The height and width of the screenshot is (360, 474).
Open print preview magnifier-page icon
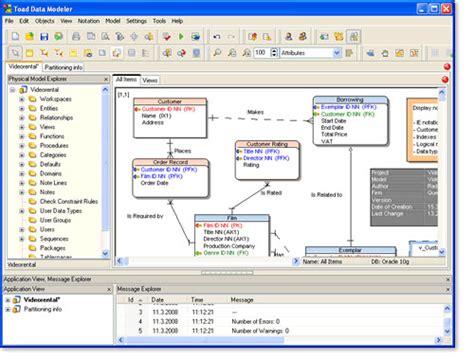105,36
